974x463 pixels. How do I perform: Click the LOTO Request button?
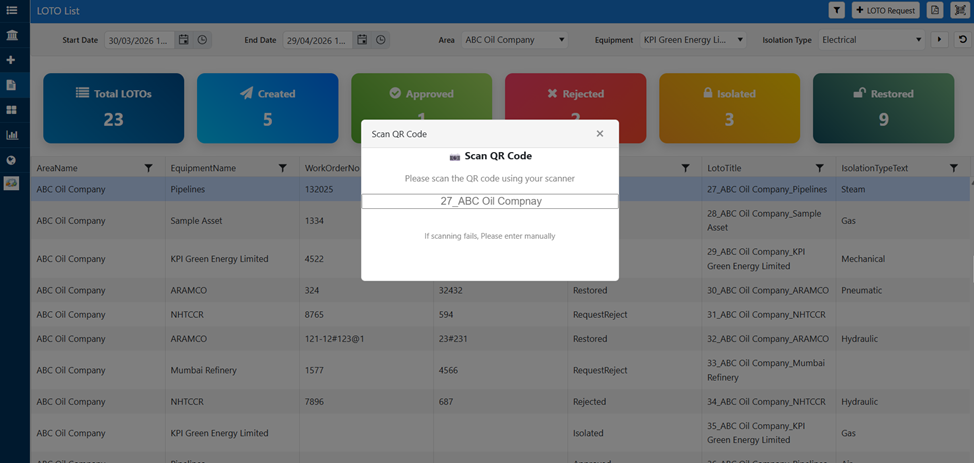point(886,10)
